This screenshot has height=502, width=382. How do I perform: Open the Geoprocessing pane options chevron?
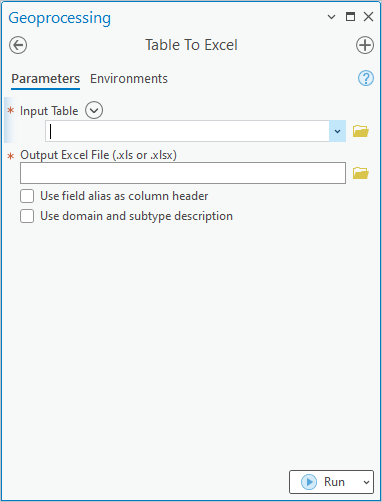point(331,17)
